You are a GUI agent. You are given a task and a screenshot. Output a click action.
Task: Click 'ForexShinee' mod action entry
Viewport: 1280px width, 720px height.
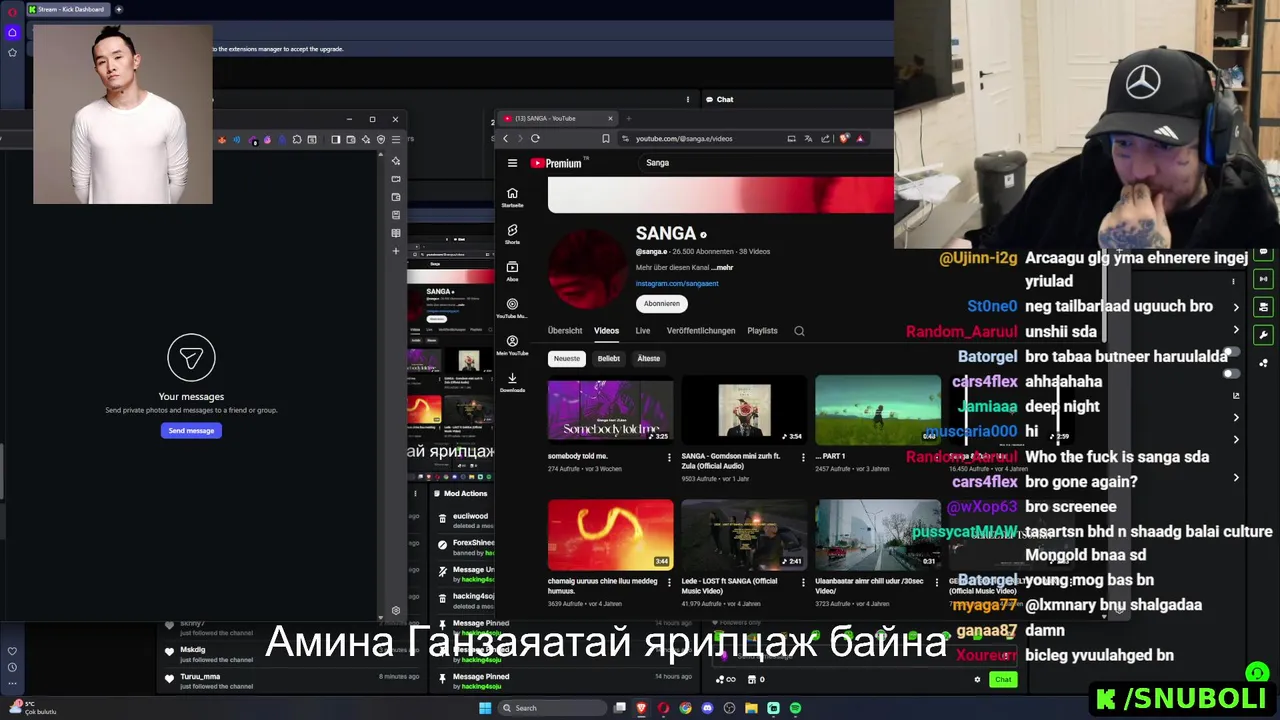(465, 547)
